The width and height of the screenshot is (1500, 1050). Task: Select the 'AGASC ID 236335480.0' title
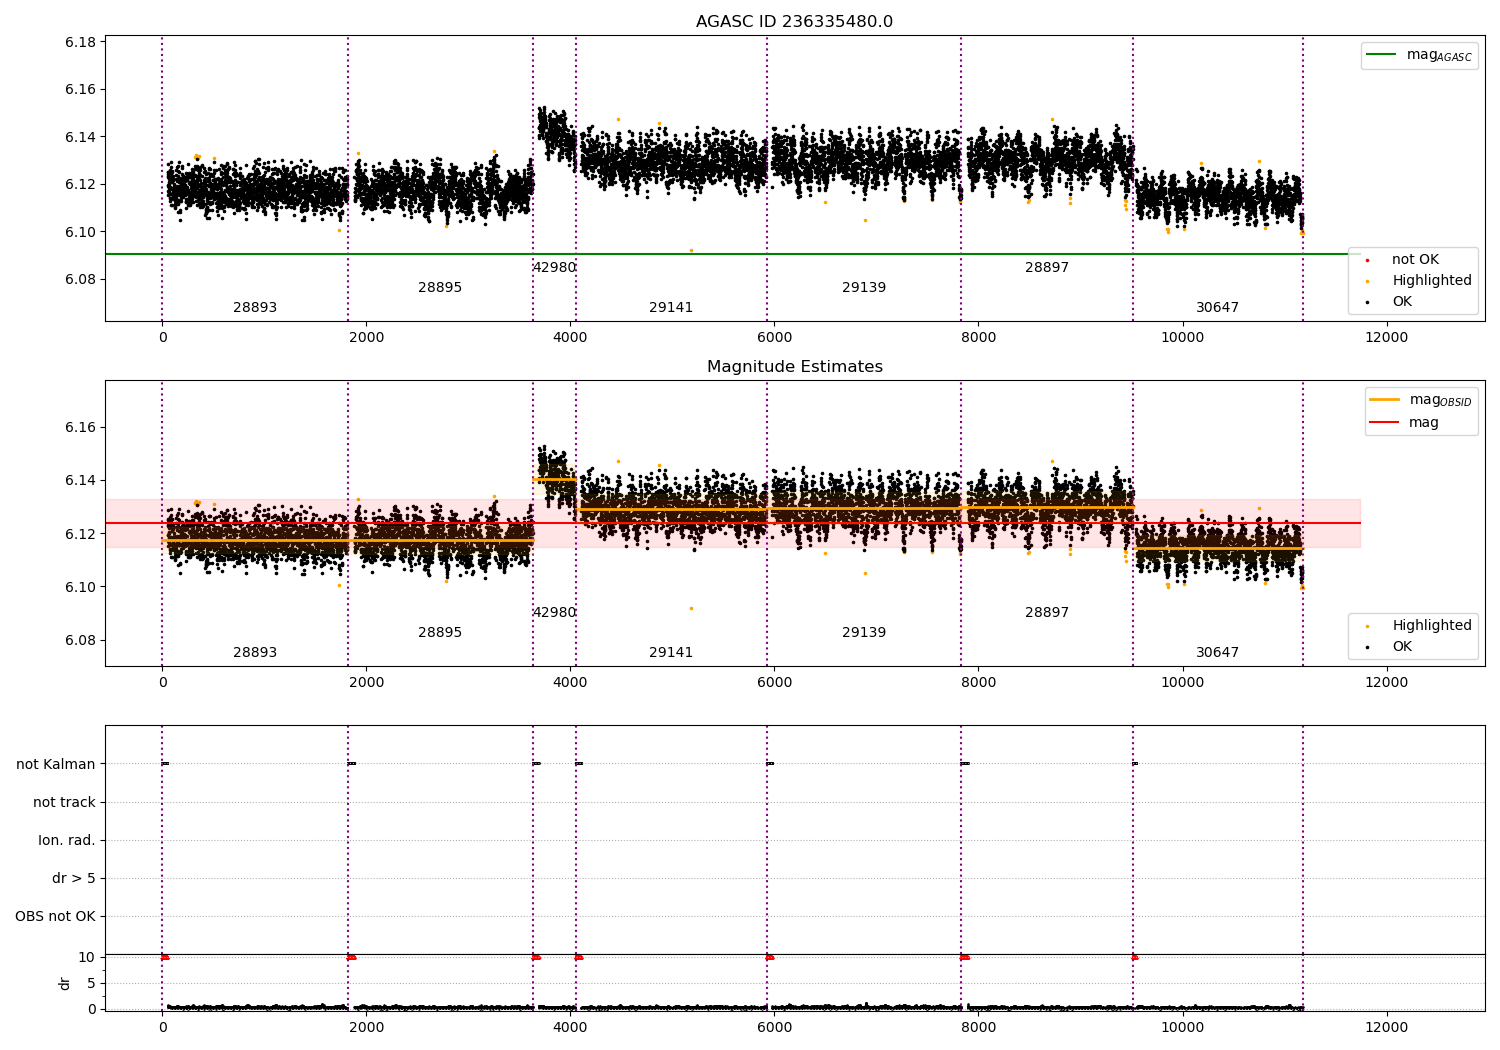[794, 22]
